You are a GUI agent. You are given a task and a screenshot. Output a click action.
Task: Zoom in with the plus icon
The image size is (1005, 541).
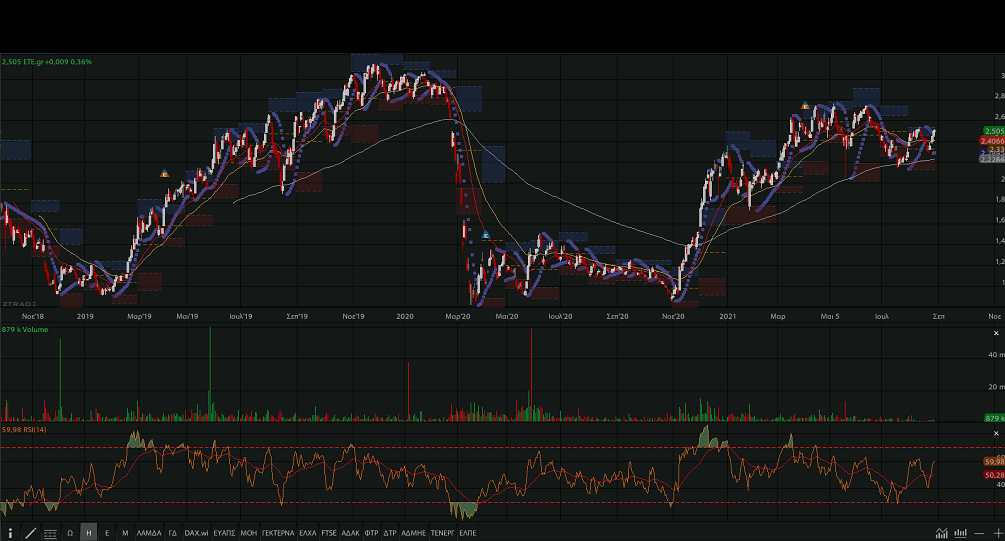pyautogui.click(x=996, y=533)
